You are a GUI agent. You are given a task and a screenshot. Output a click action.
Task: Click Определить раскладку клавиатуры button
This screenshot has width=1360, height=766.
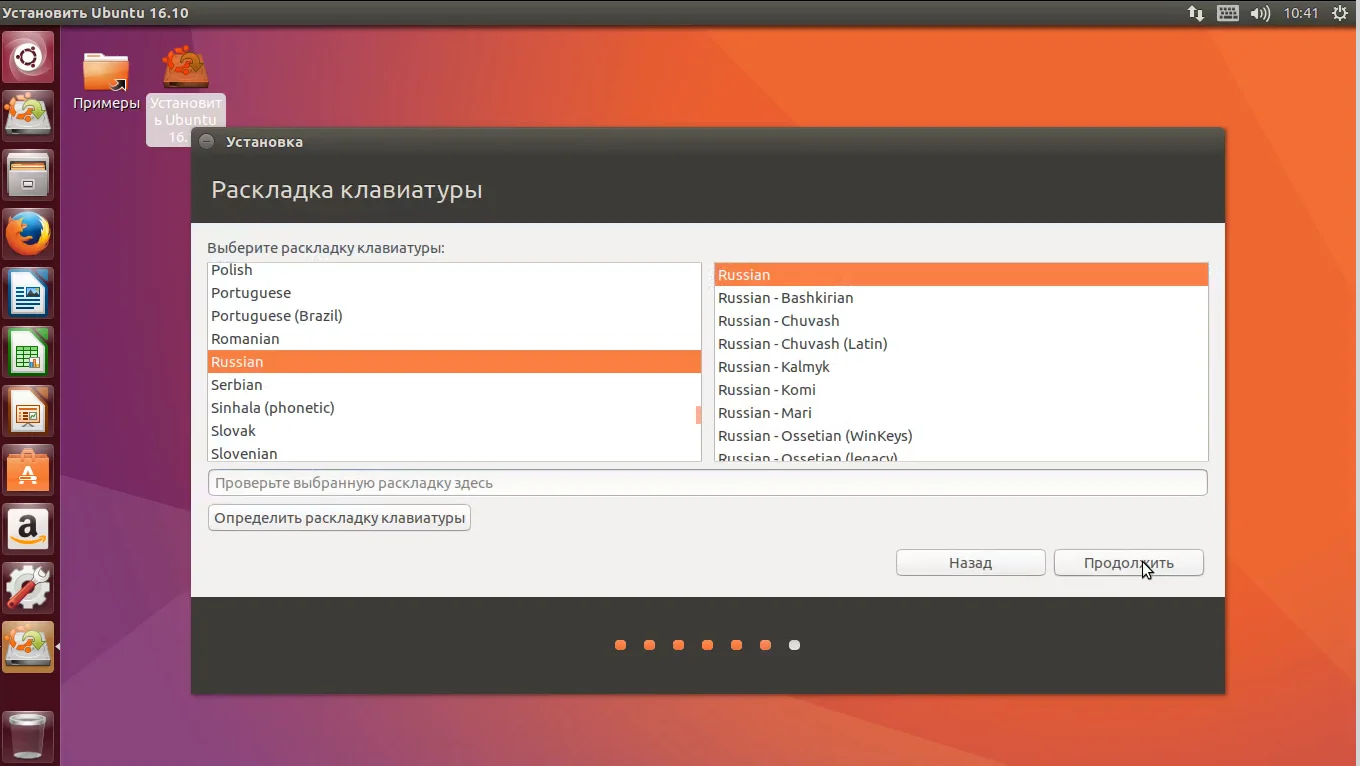pos(340,518)
